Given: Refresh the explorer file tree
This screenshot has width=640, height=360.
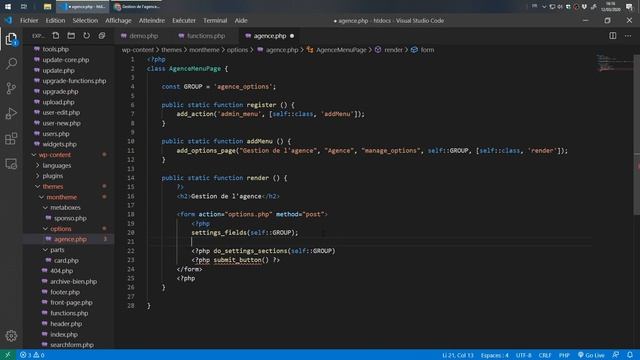Looking at the screenshot, I should pyautogui.click(x=87, y=36).
